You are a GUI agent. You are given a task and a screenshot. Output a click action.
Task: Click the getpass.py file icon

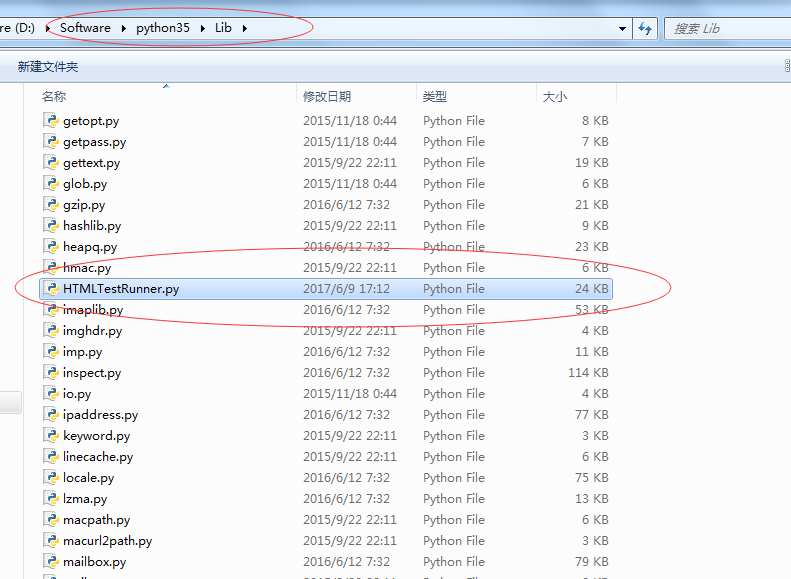pyautogui.click(x=51, y=142)
